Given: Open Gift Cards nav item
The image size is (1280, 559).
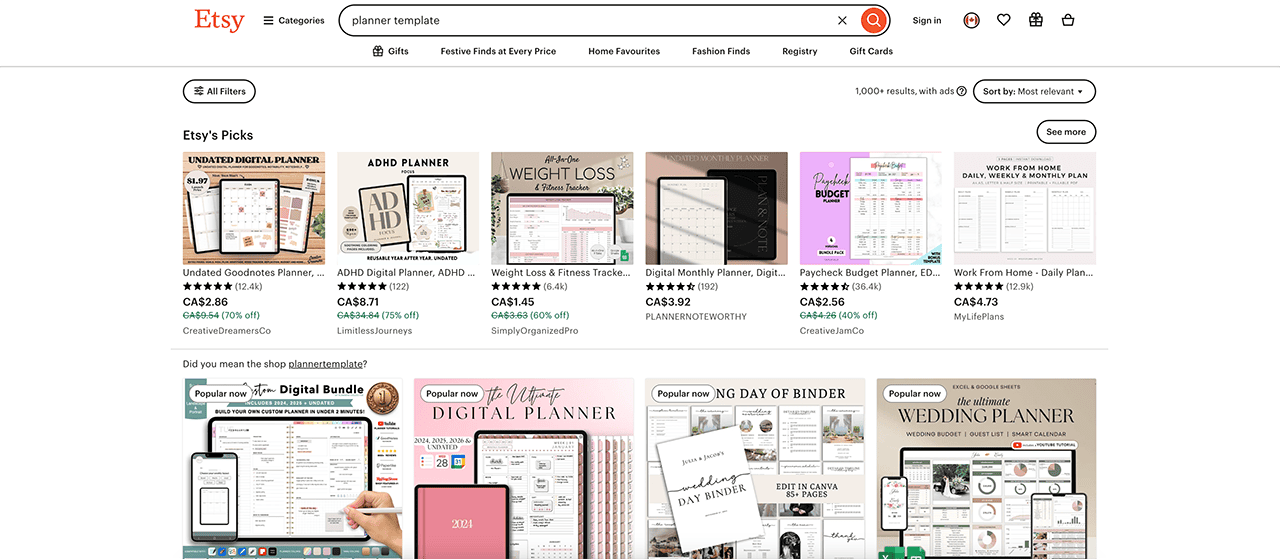Looking at the screenshot, I should [x=871, y=51].
